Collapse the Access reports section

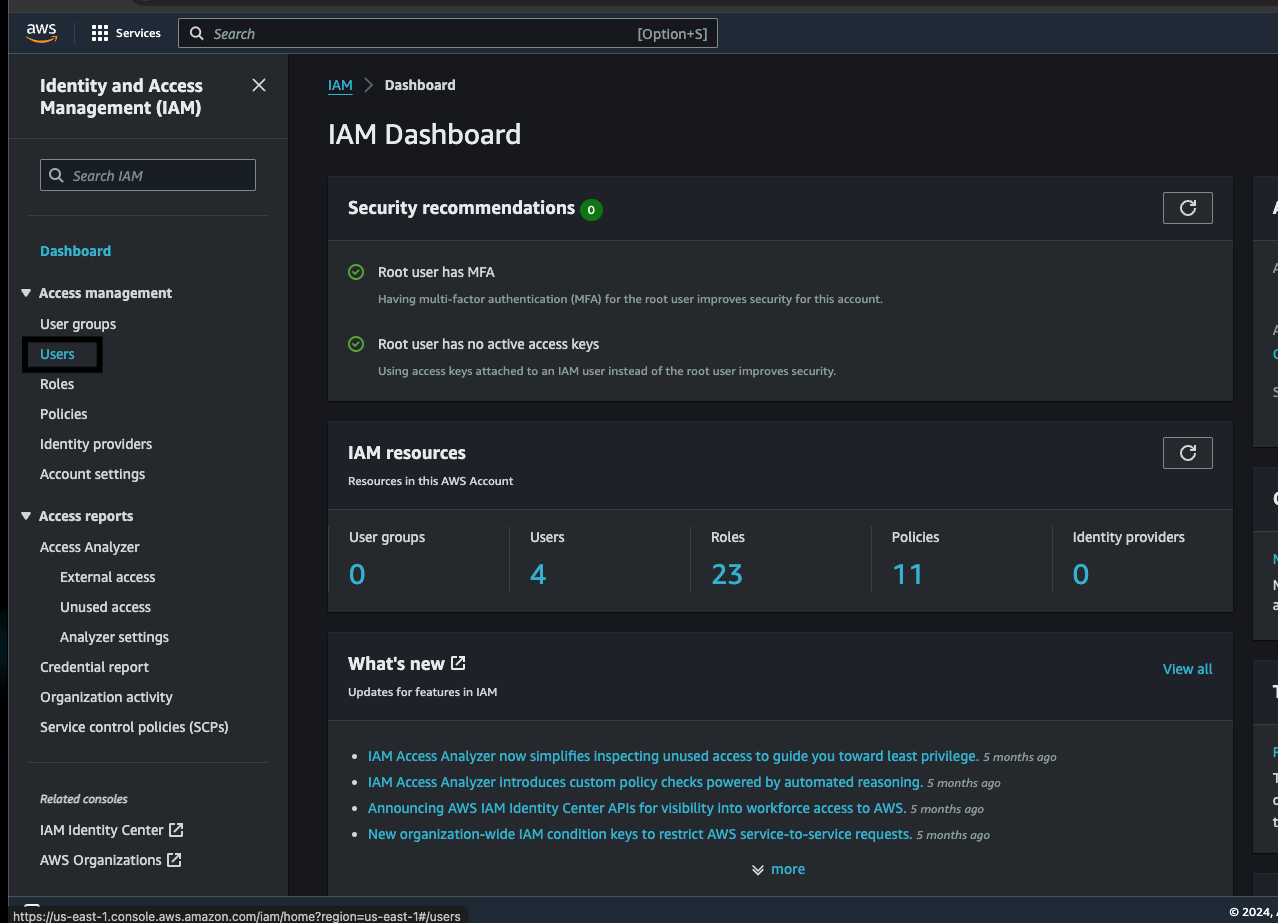coord(26,516)
